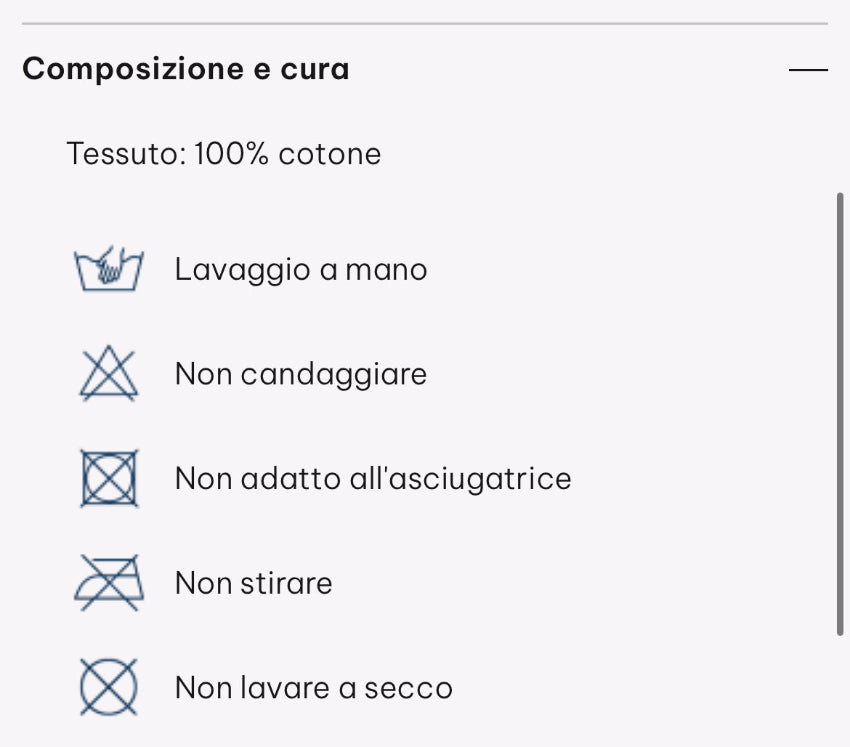
Task: Click the Non stirare label
Action: (253, 583)
